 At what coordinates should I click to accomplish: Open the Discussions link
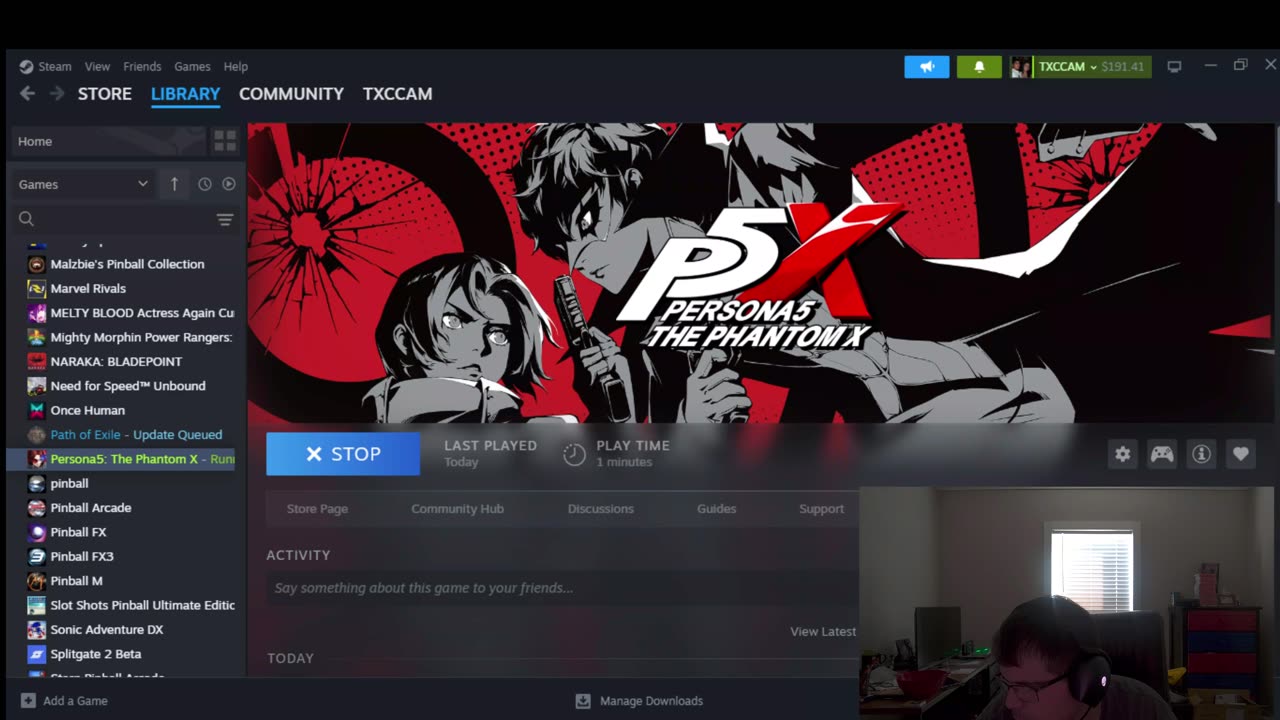coord(600,509)
